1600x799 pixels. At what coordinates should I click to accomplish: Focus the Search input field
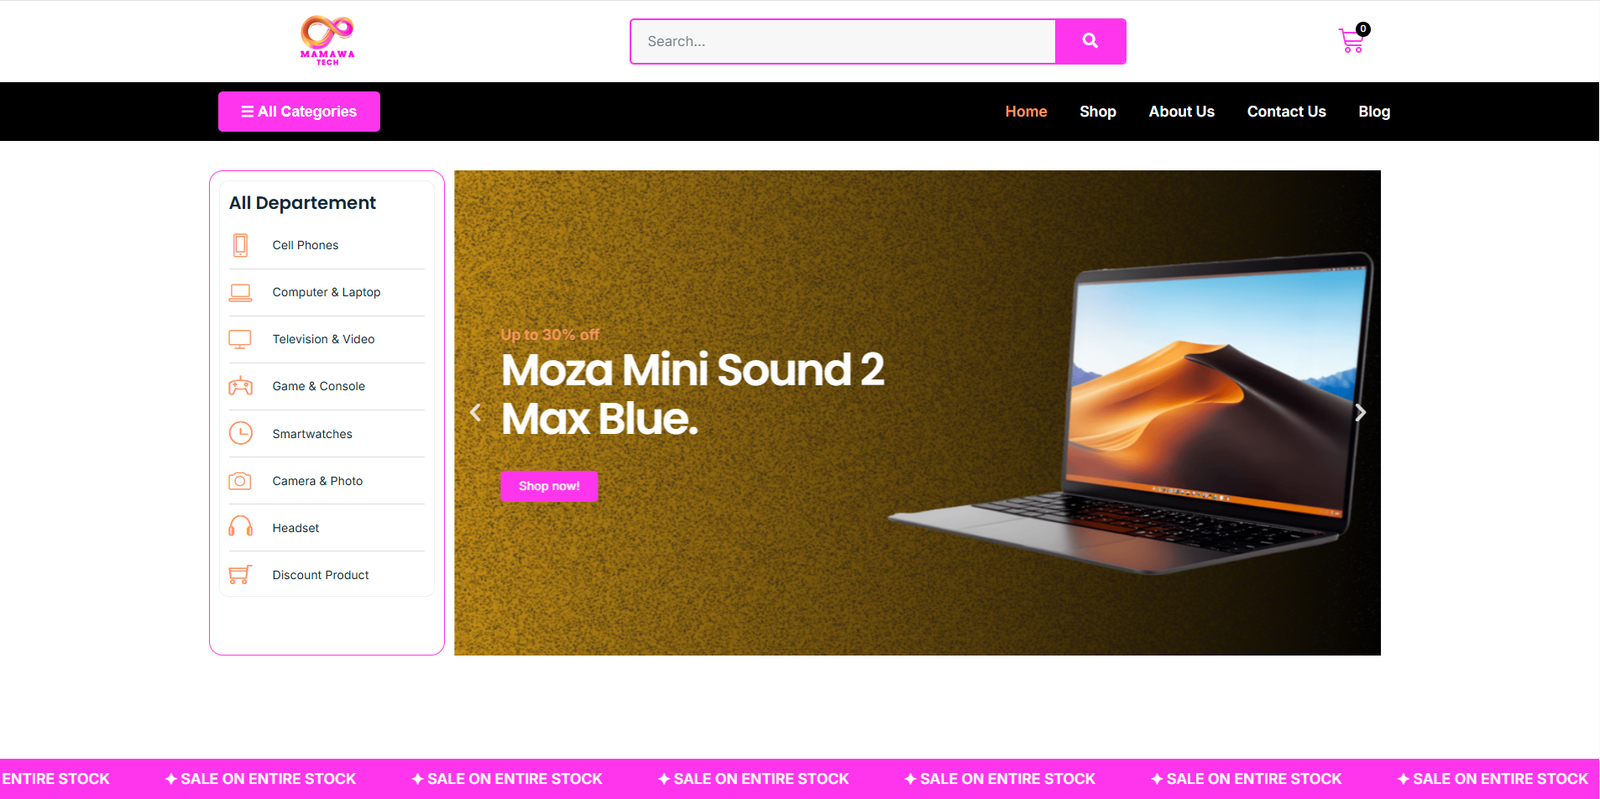(x=843, y=41)
